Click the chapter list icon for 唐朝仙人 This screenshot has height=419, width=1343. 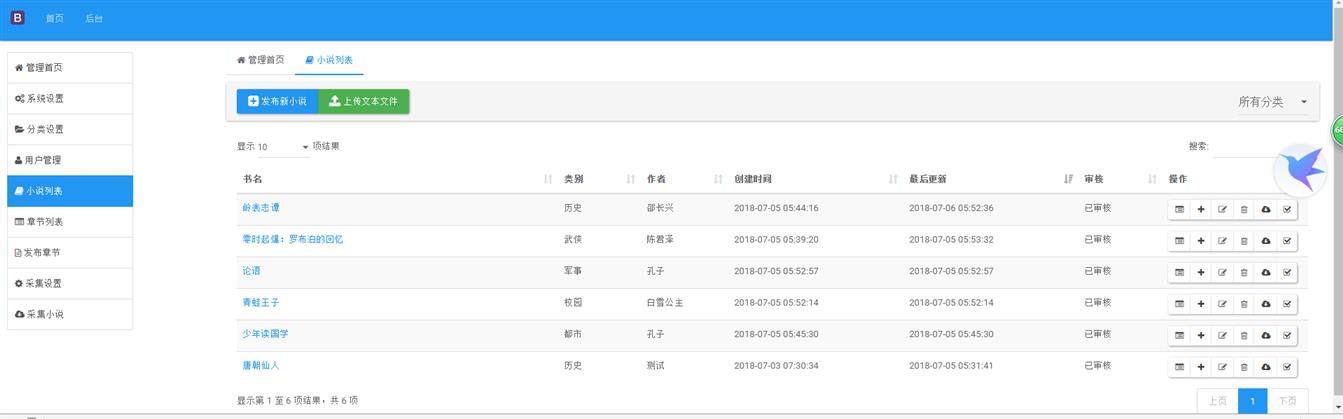coord(1179,367)
